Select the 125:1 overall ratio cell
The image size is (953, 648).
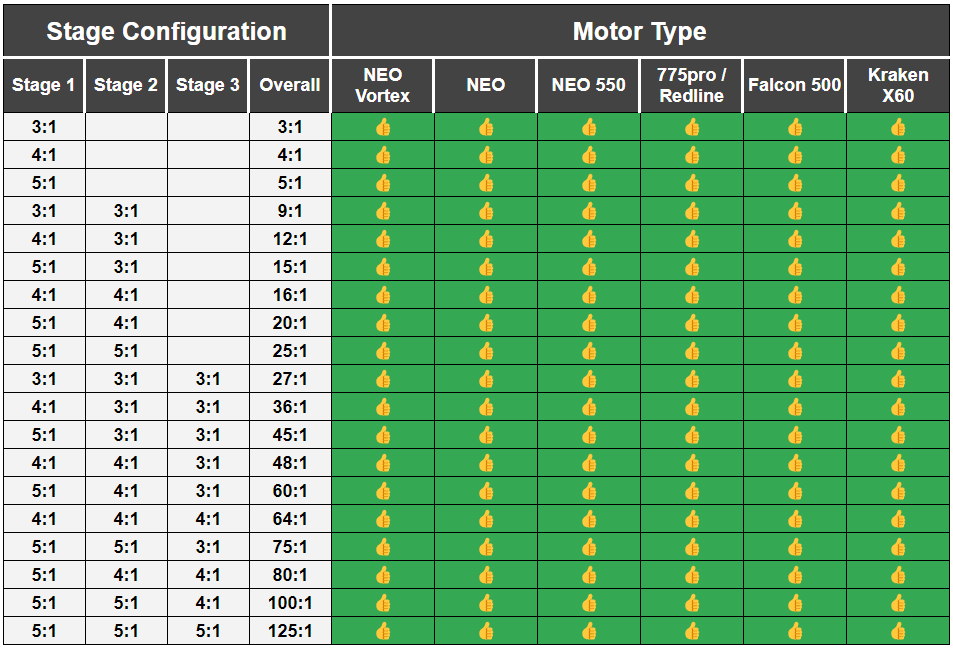point(290,631)
